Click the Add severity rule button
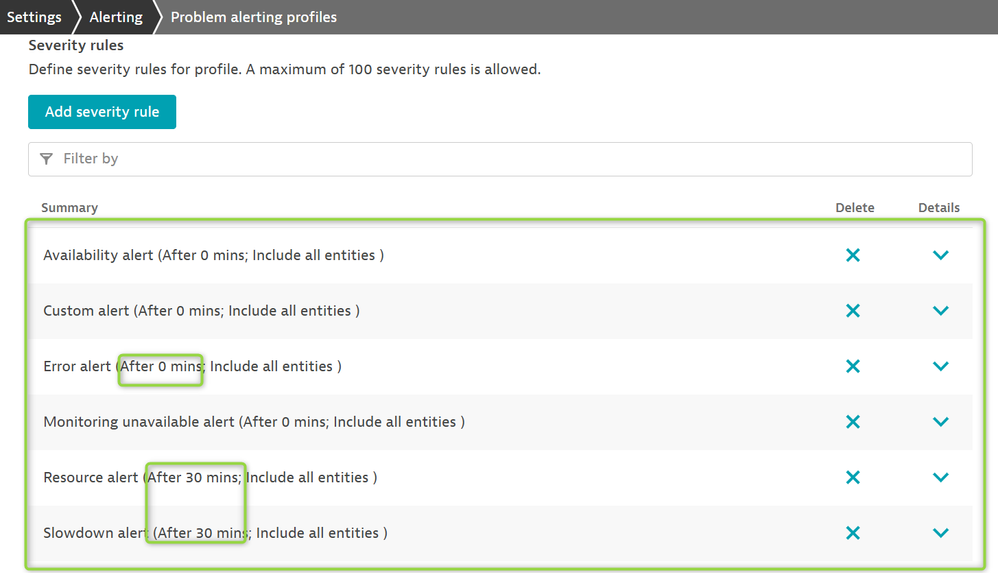Screen dimensions: 998x573 102,112
